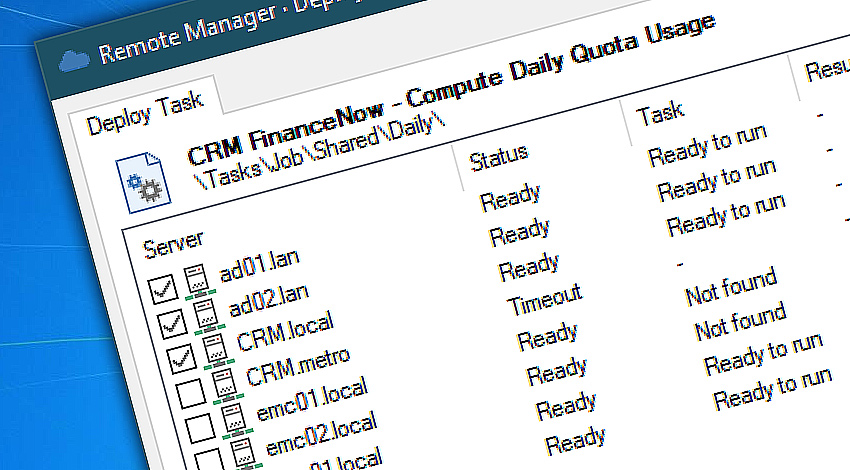Check the CRM.metro server checkbox

tap(191, 393)
